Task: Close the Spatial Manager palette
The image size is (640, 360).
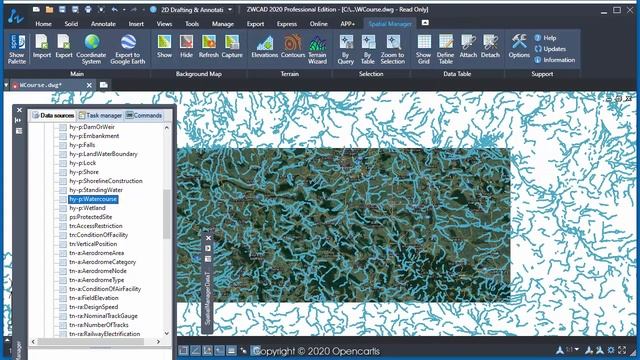Action: 19,110
